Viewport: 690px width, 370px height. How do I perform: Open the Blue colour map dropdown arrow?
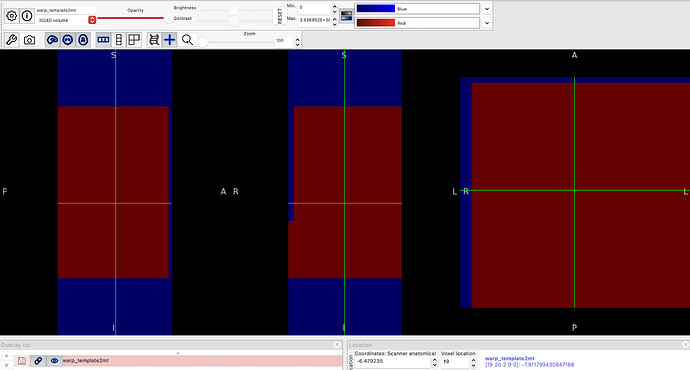pyautogui.click(x=487, y=9)
